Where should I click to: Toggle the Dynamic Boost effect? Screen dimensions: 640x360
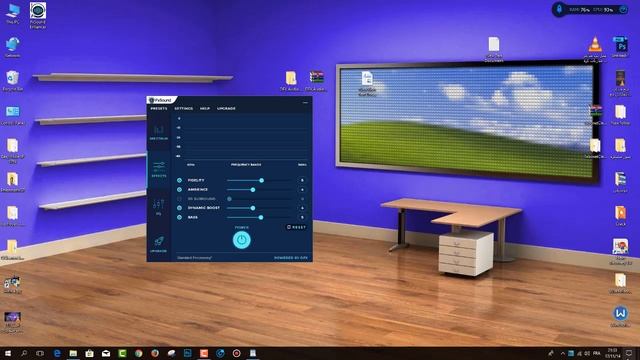179,208
